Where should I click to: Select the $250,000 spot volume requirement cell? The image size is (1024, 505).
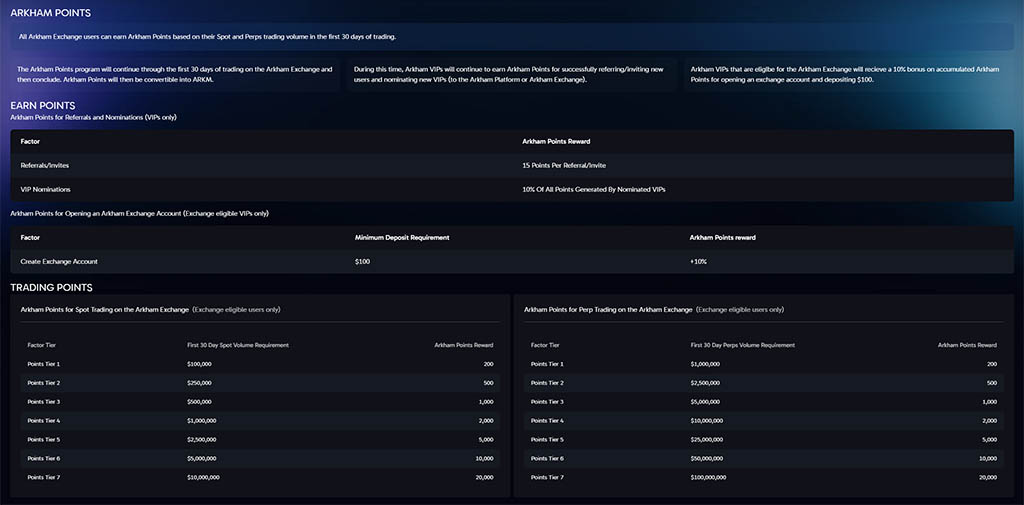[x=199, y=383]
